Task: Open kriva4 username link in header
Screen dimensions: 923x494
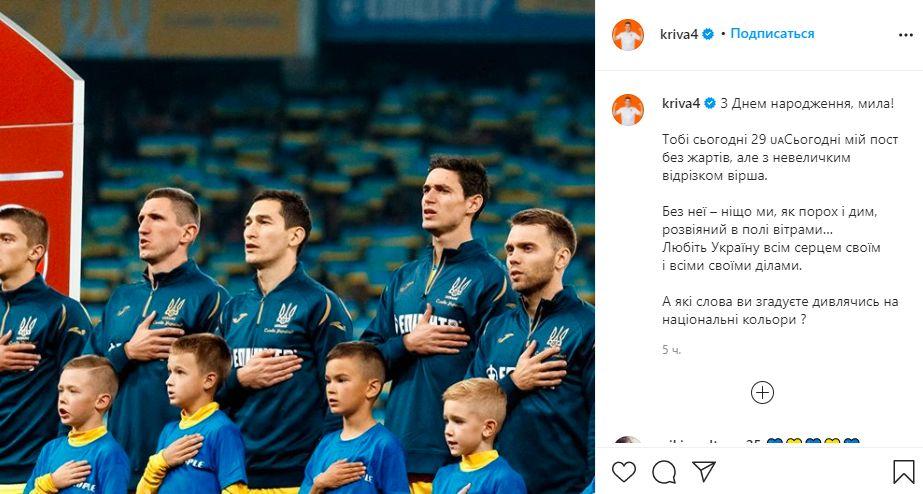Action: 679,34
